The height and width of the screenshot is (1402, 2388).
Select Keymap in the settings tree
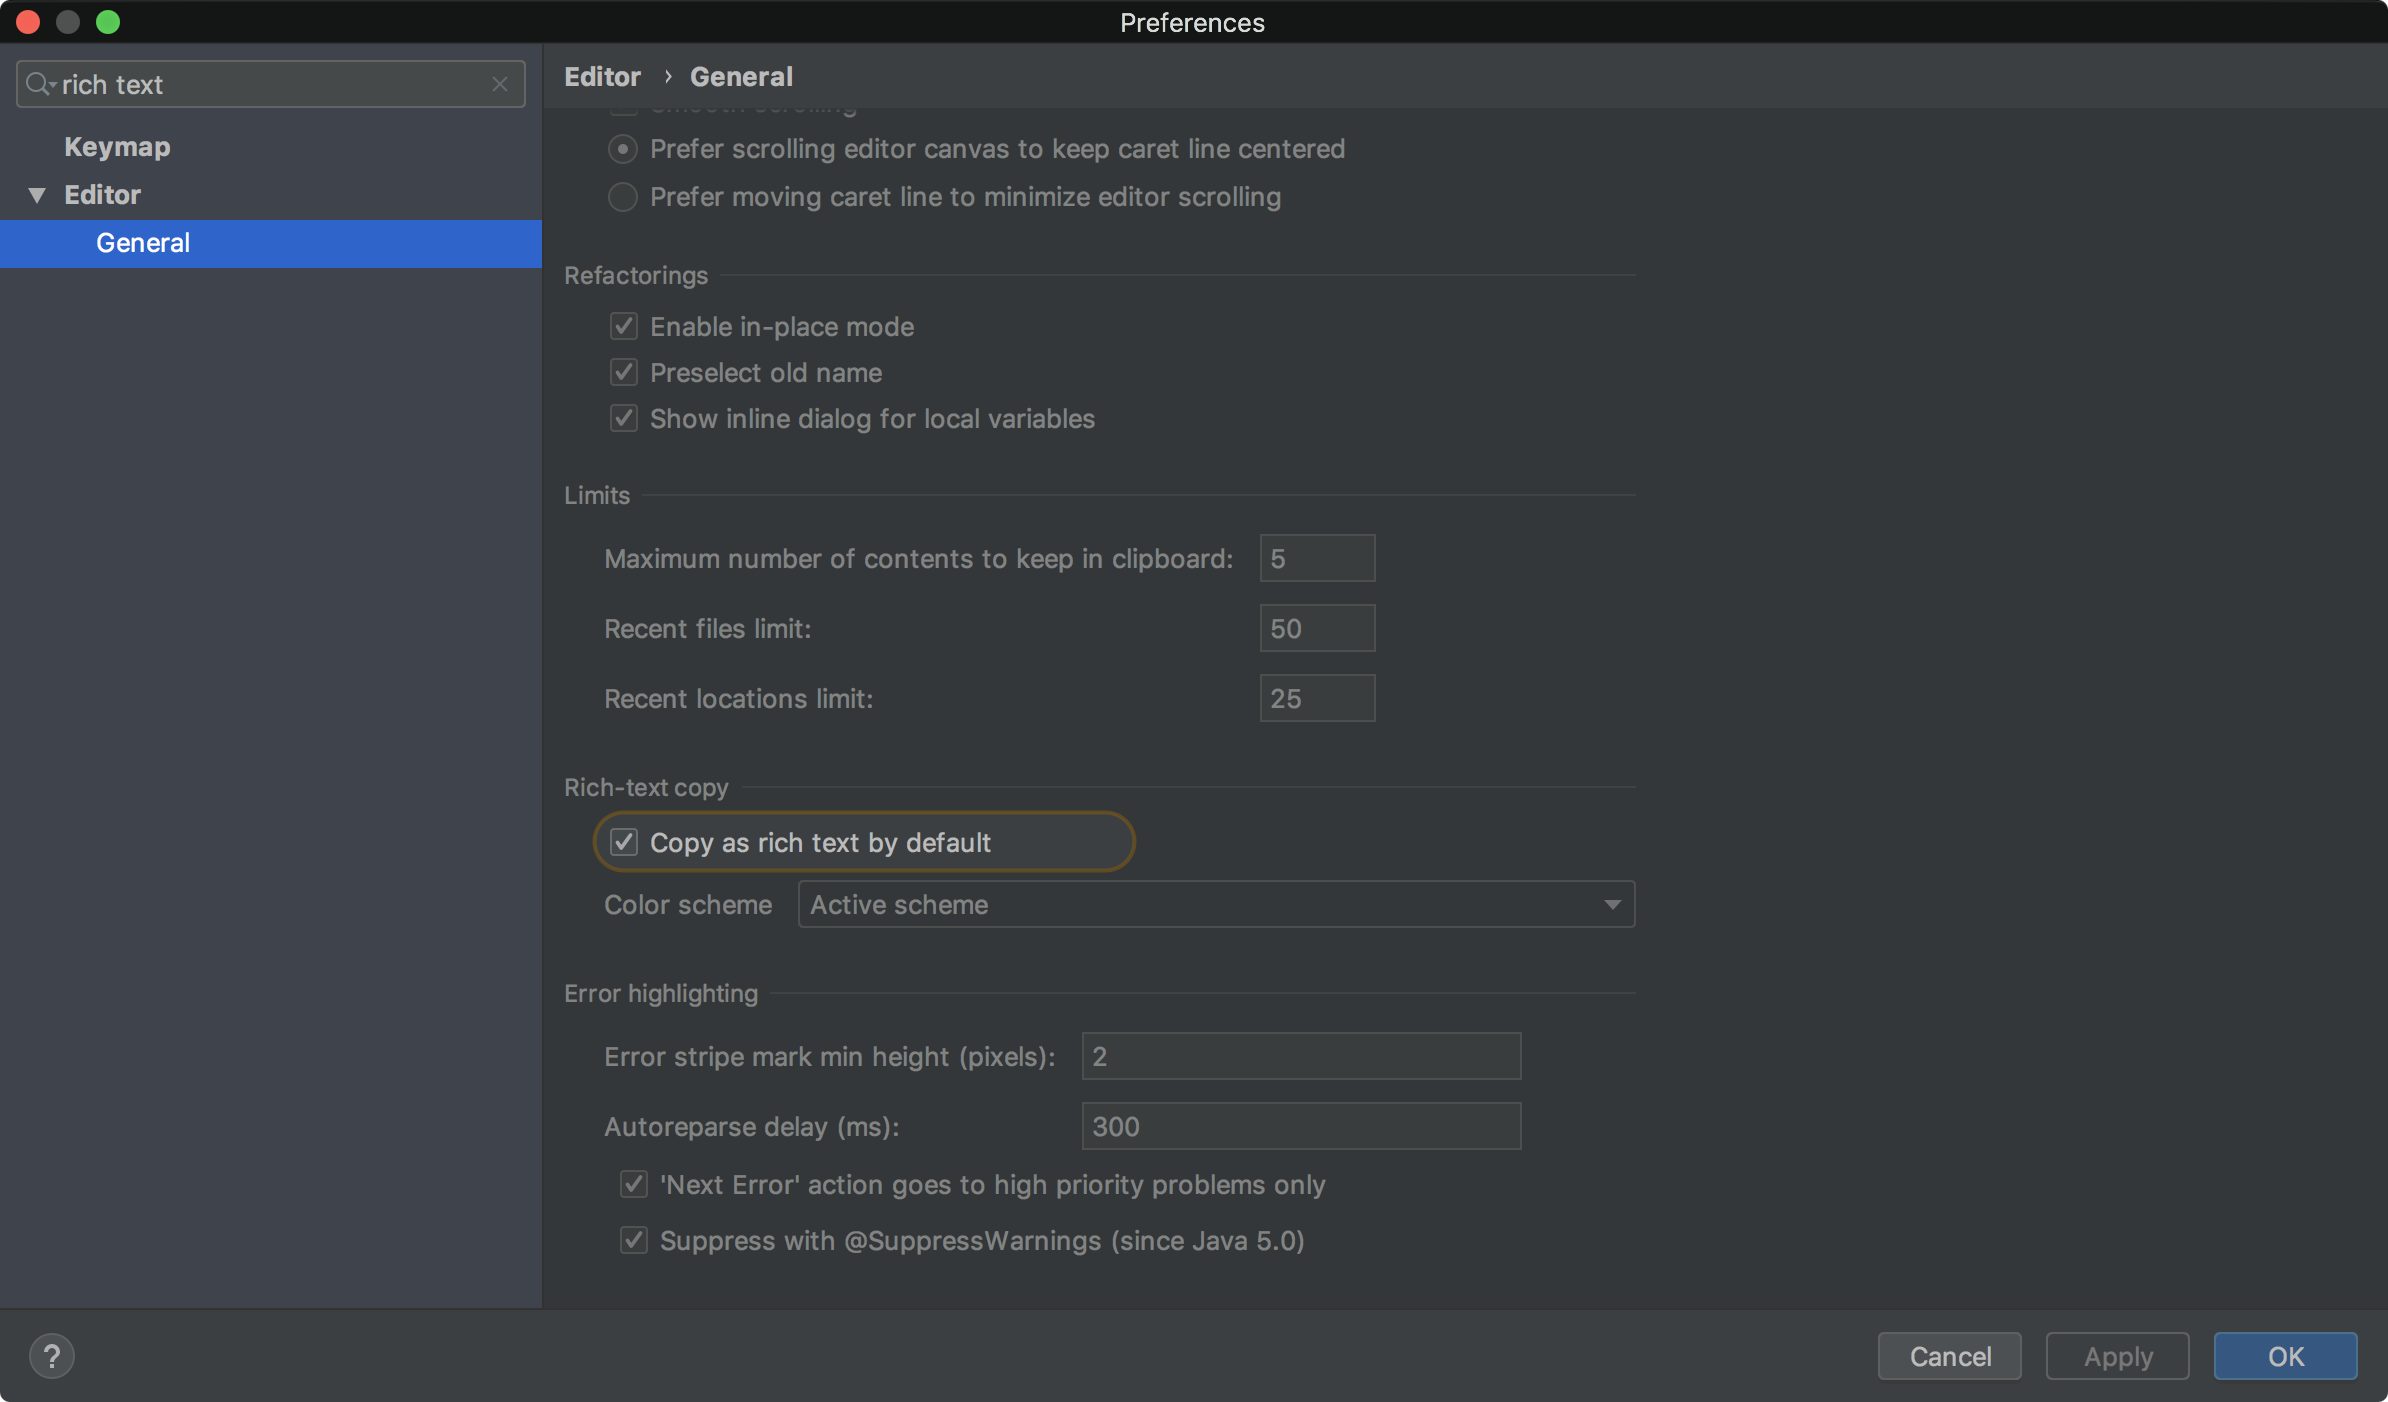pyautogui.click(x=117, y=147)
